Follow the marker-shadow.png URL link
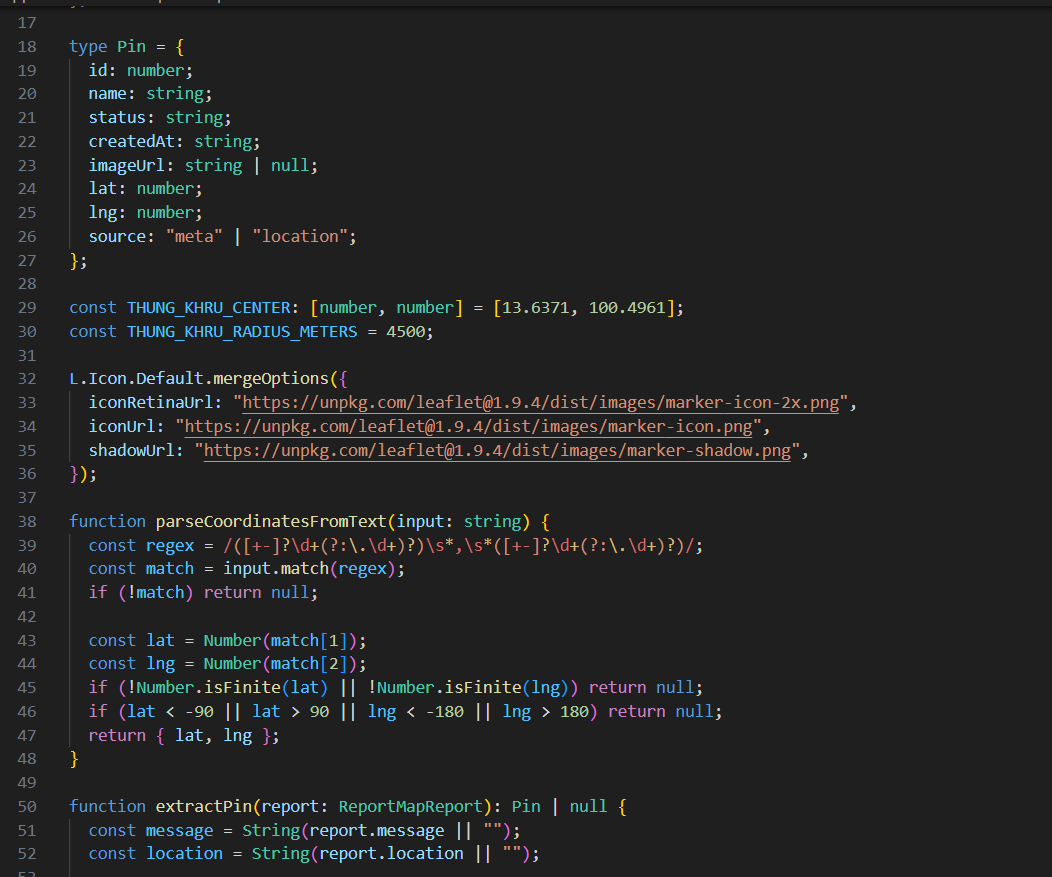 point(497,450)
